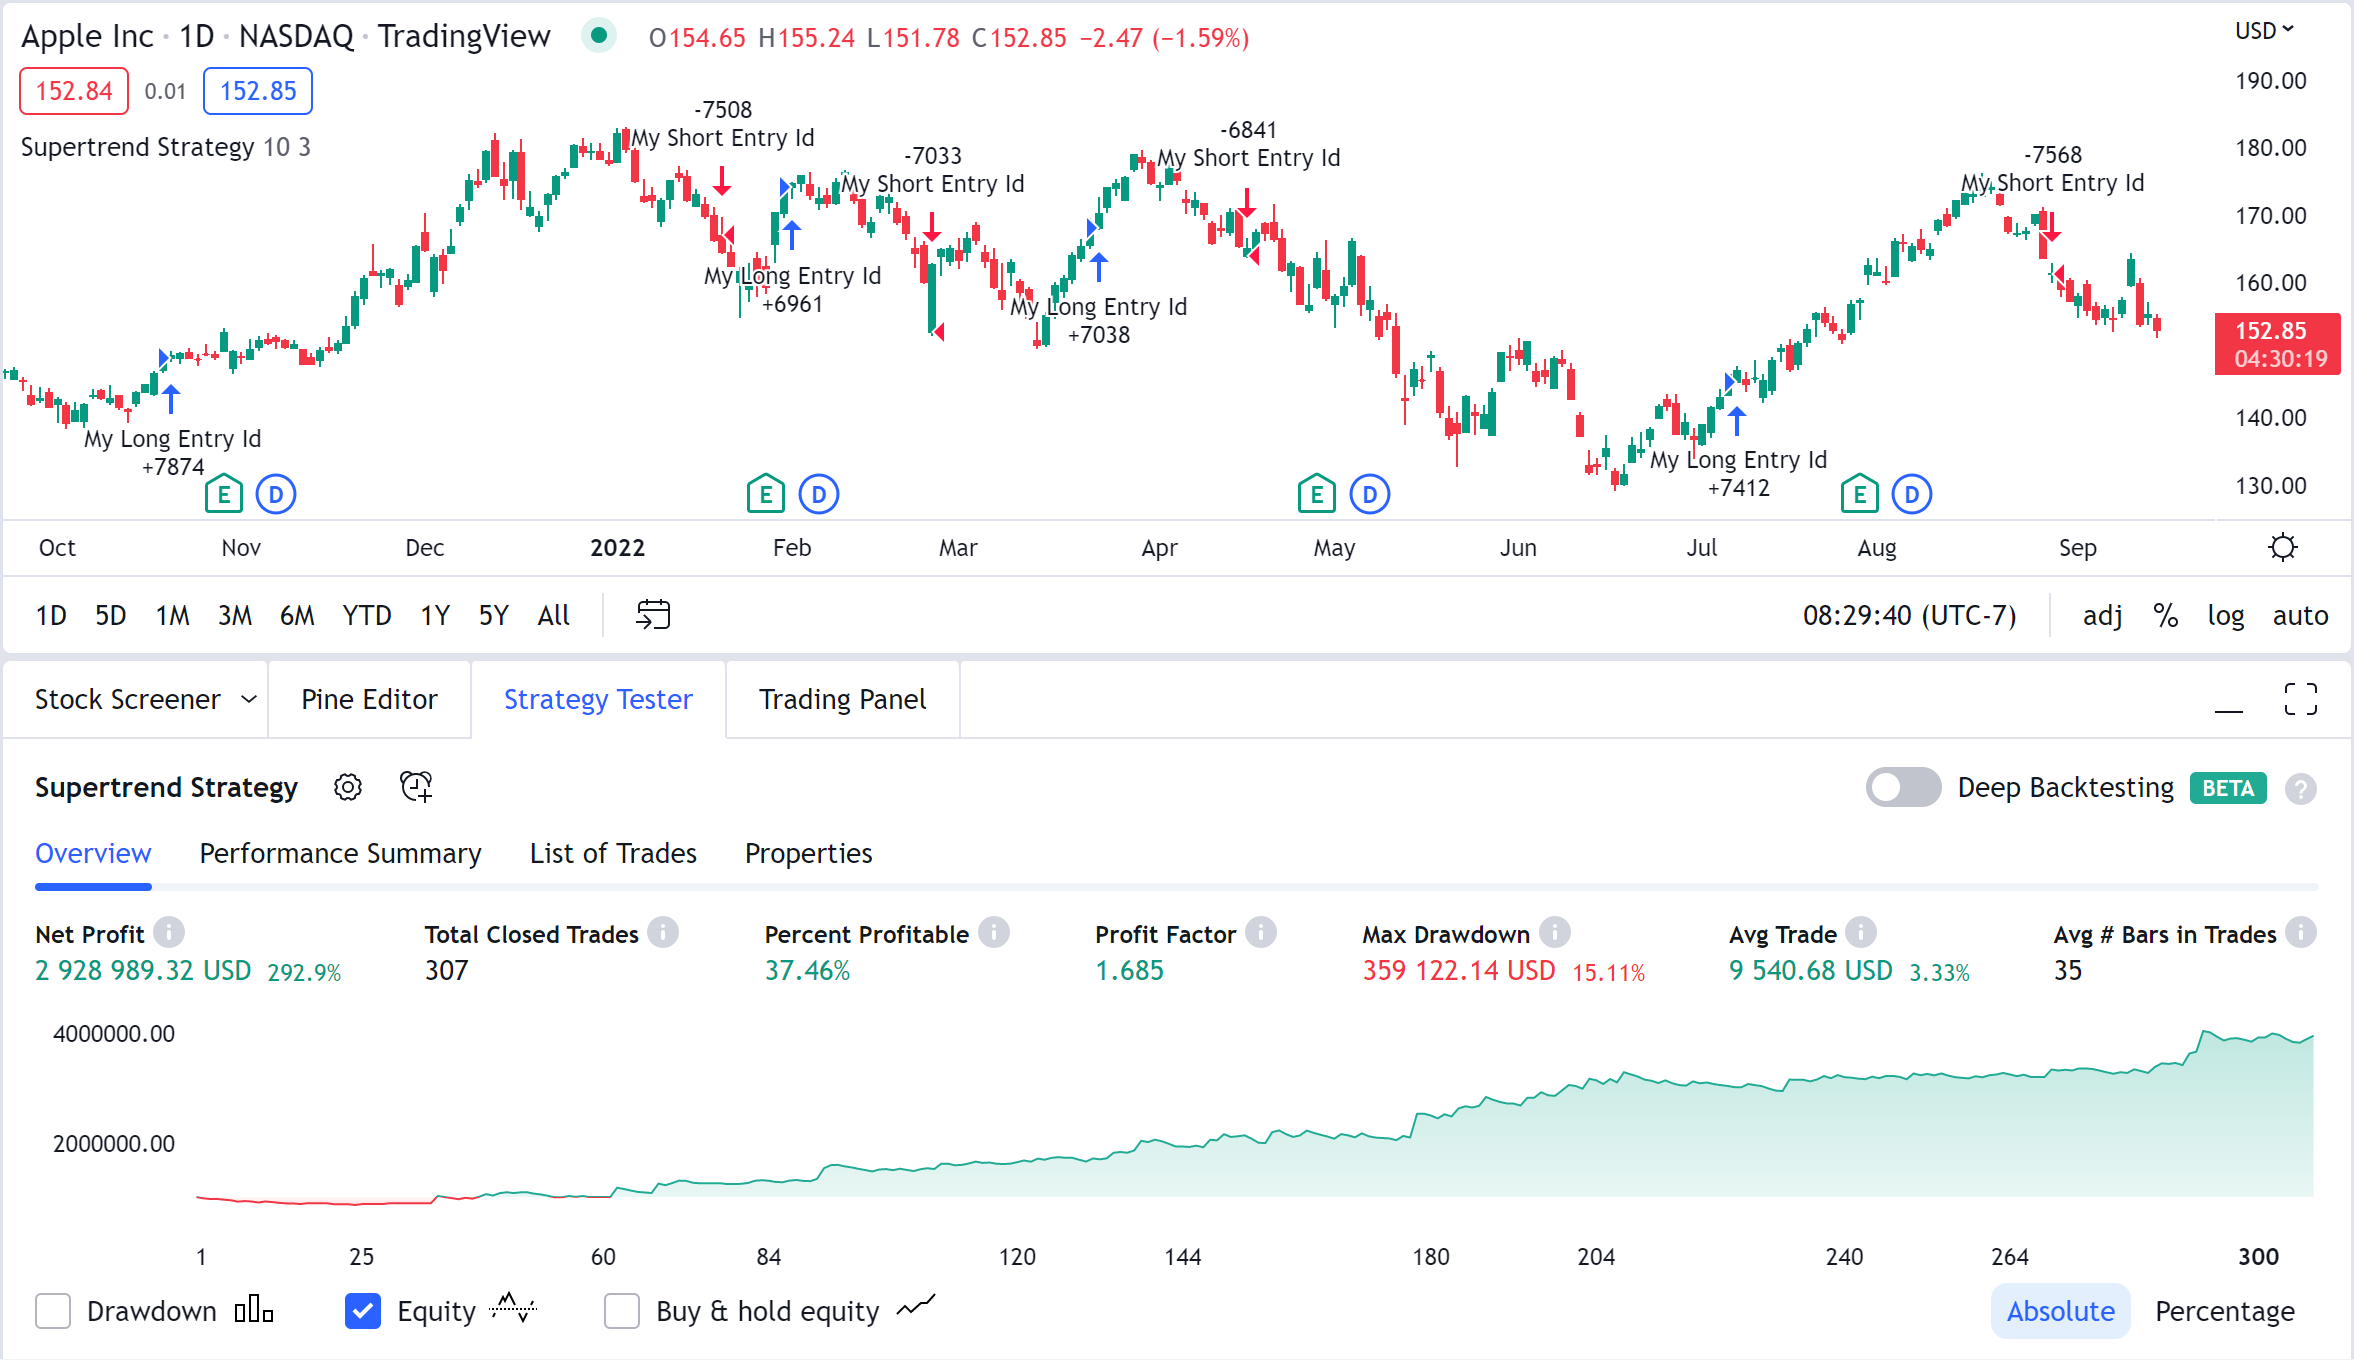Open bar replay mode
Screen dimensions: 2354x1360
pyautogui.click(x=653, y=614)
